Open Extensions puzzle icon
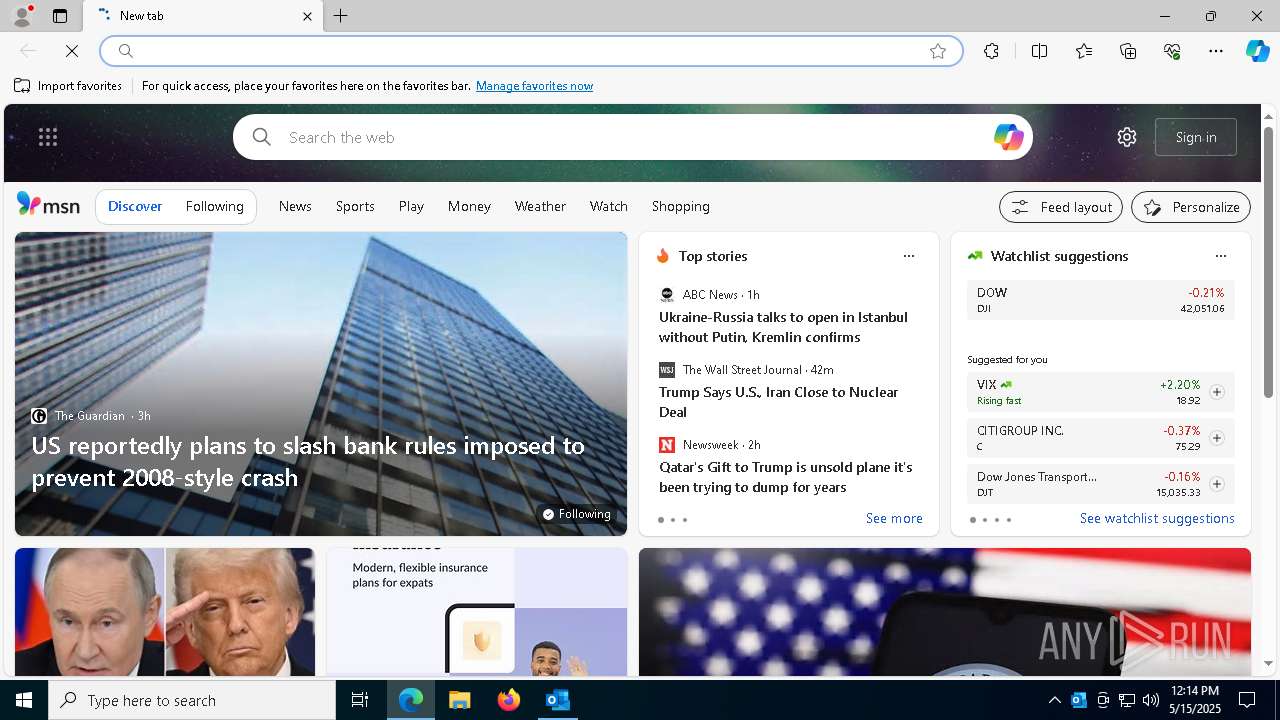Screen dimensions: 1280x720 pos(991,51)
